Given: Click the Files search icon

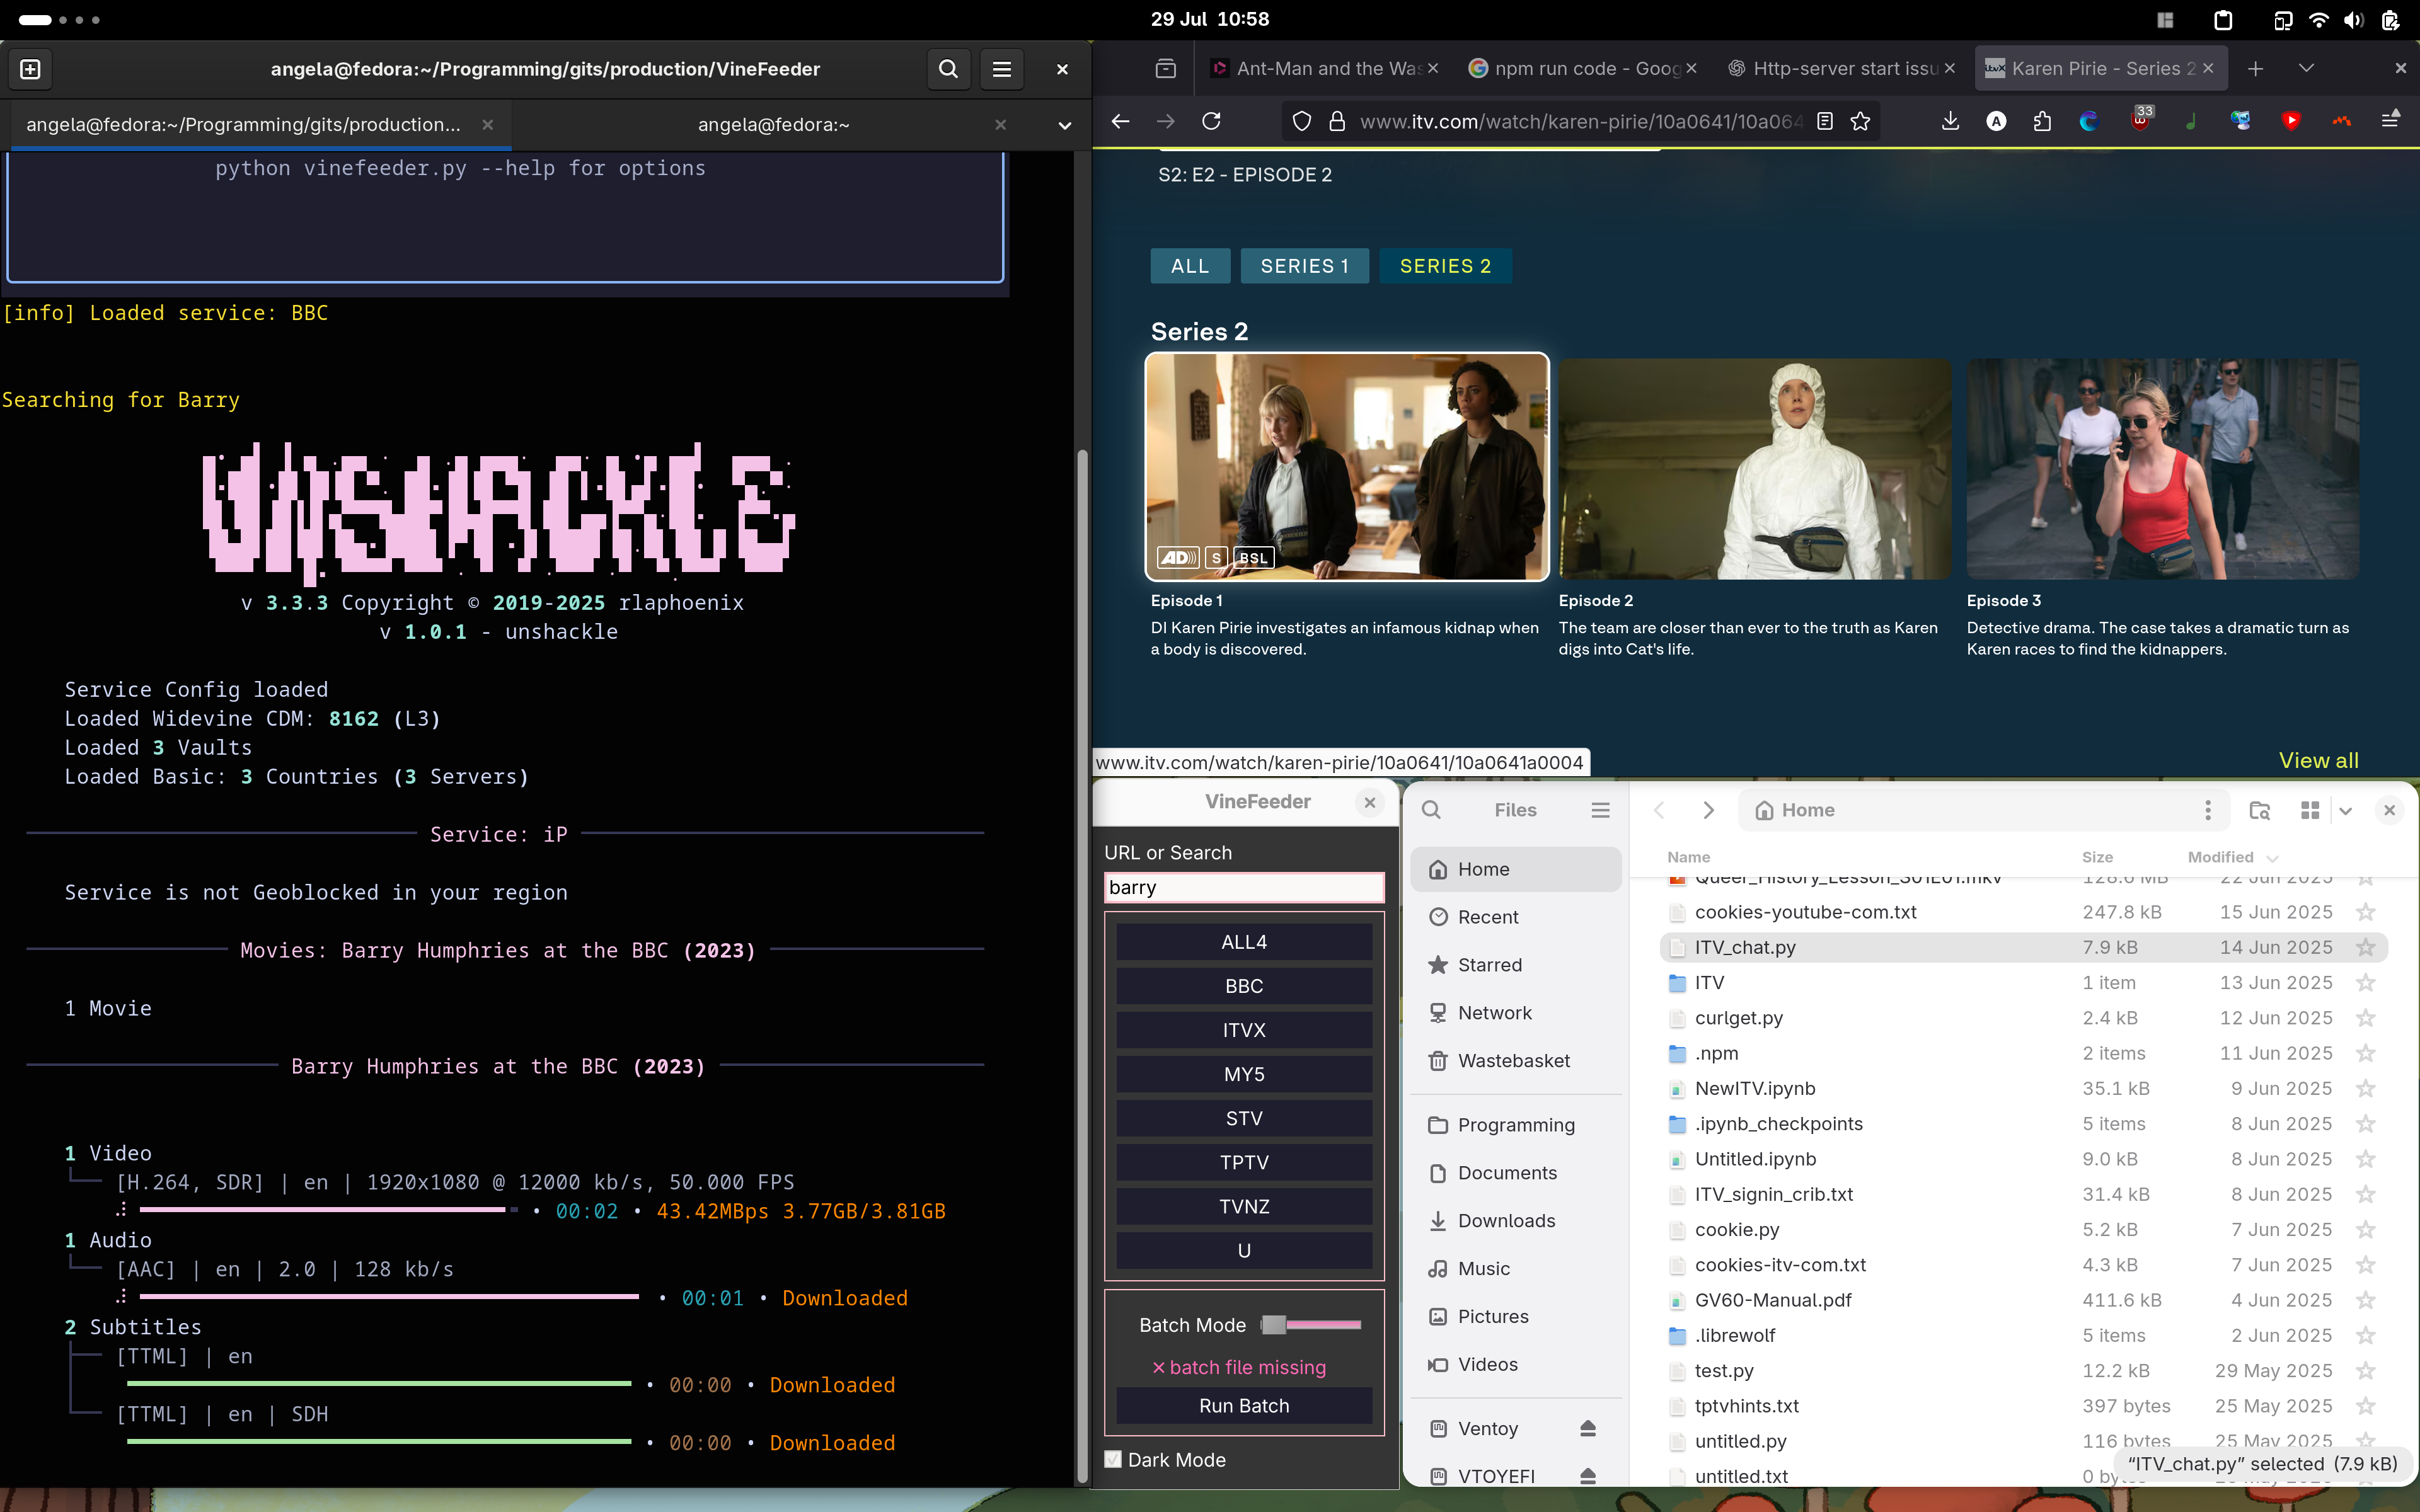Looking at the screenshot, I should (1431, 810).
